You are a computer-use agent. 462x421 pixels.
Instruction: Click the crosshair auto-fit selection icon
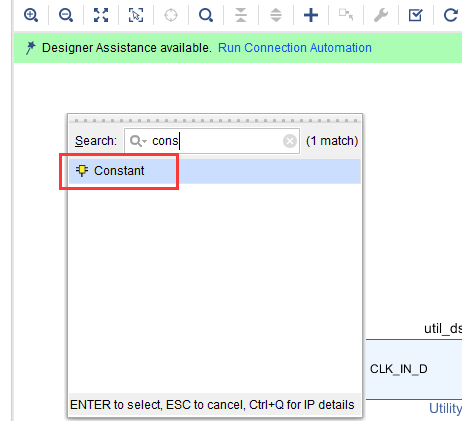171,15
